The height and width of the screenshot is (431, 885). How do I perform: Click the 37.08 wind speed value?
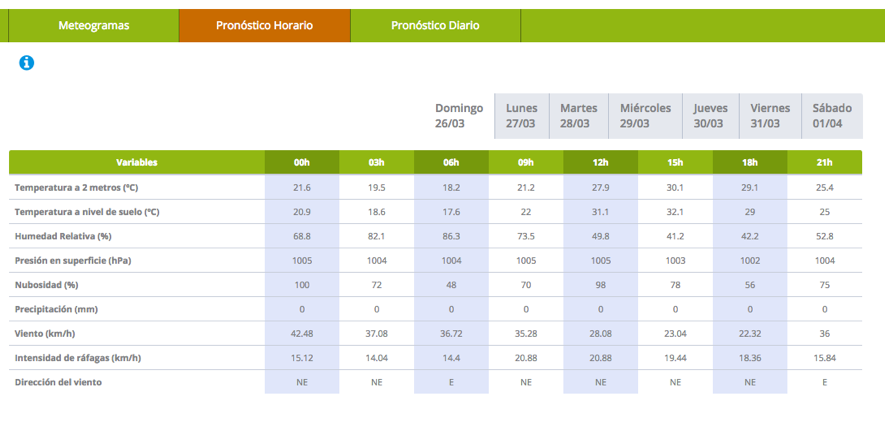click(376, 333)
